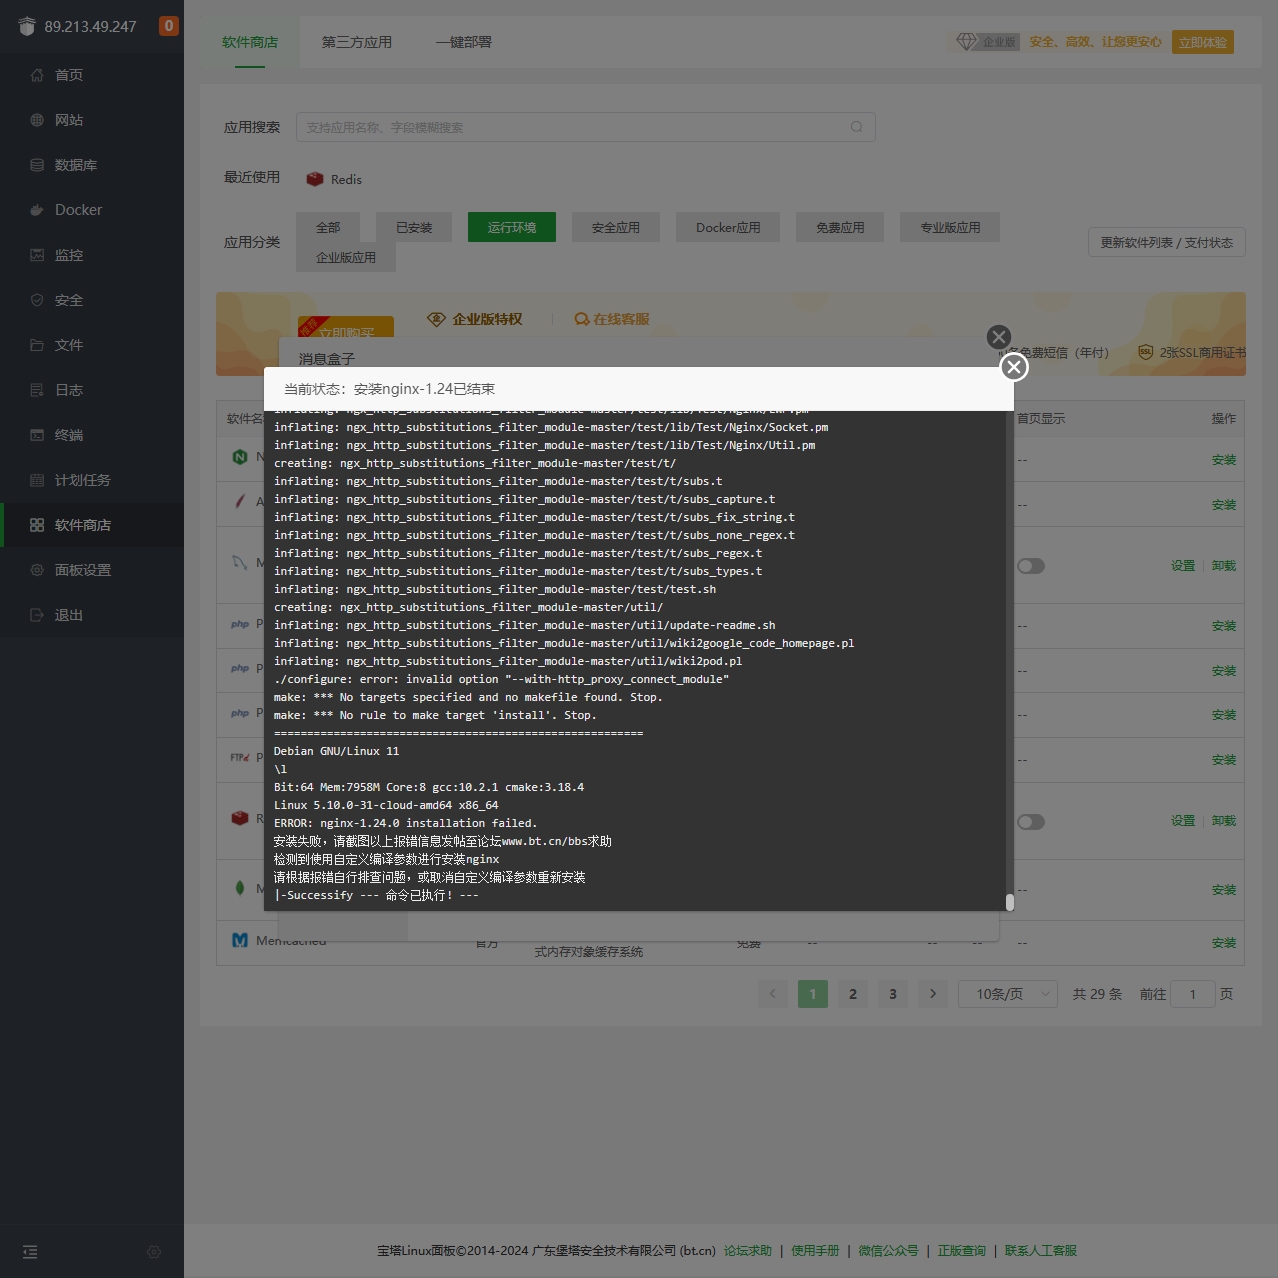Filter by 已安装 category

[414, 227]
